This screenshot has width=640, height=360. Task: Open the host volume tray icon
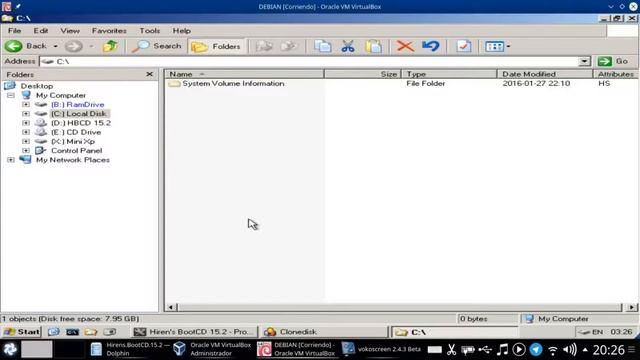[x=570, y=349]
